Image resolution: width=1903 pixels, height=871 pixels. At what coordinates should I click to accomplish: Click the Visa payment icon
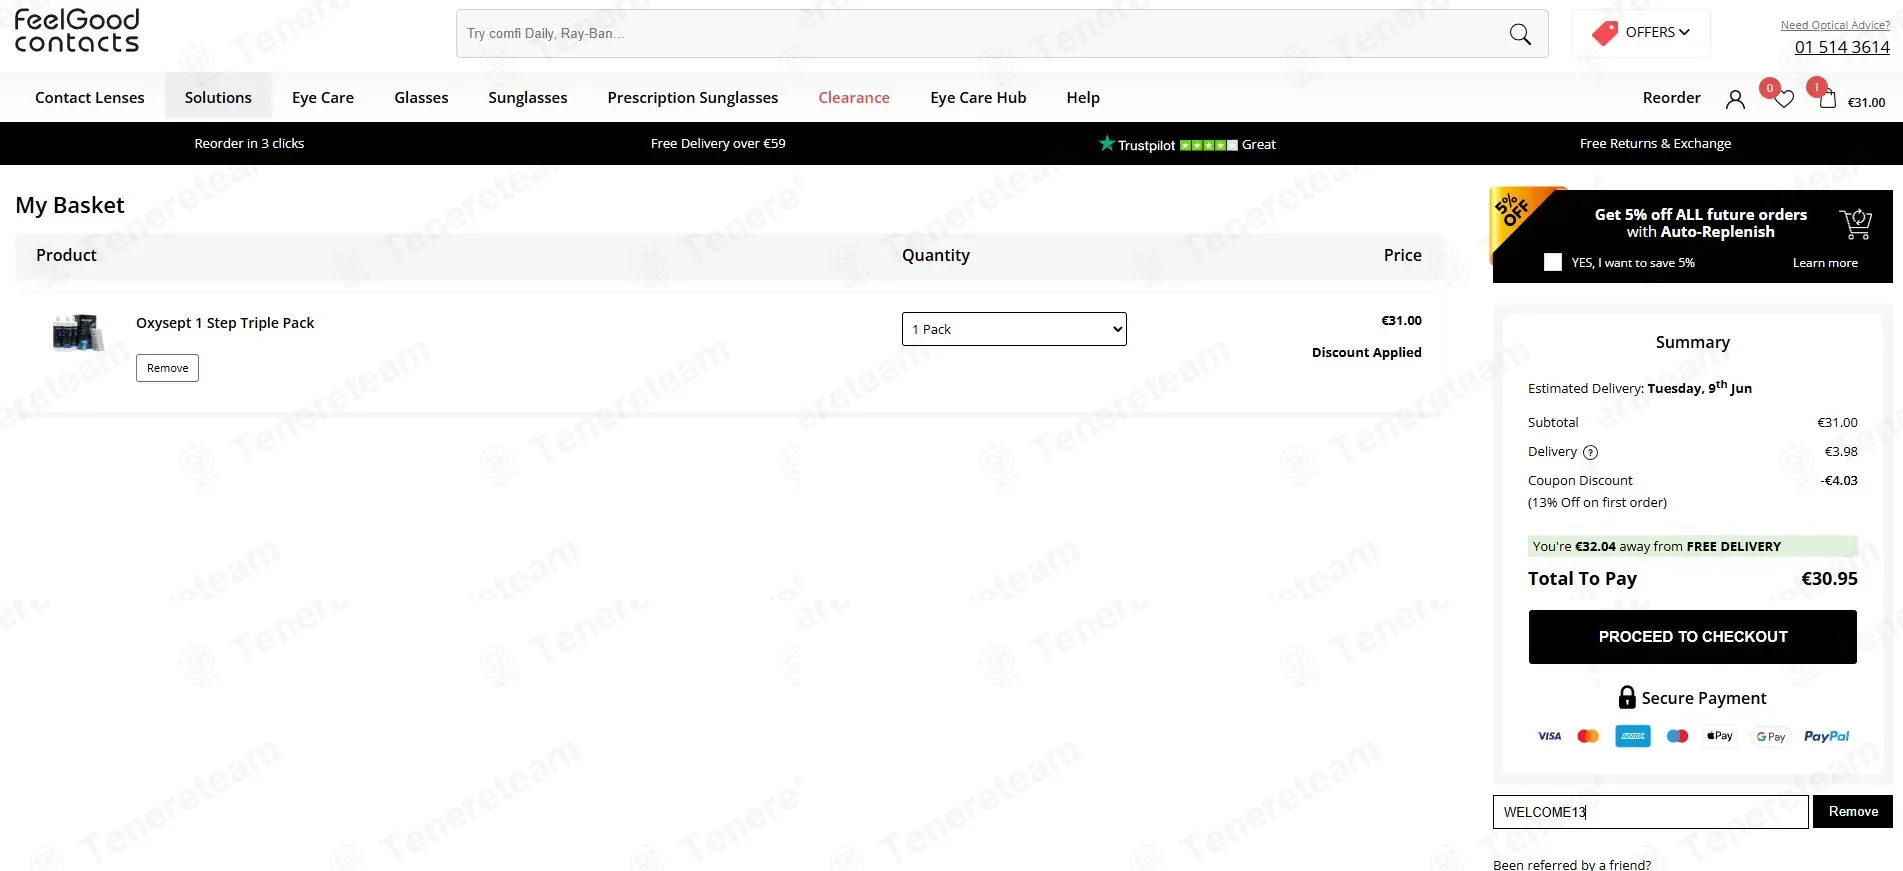point(1549,736)
